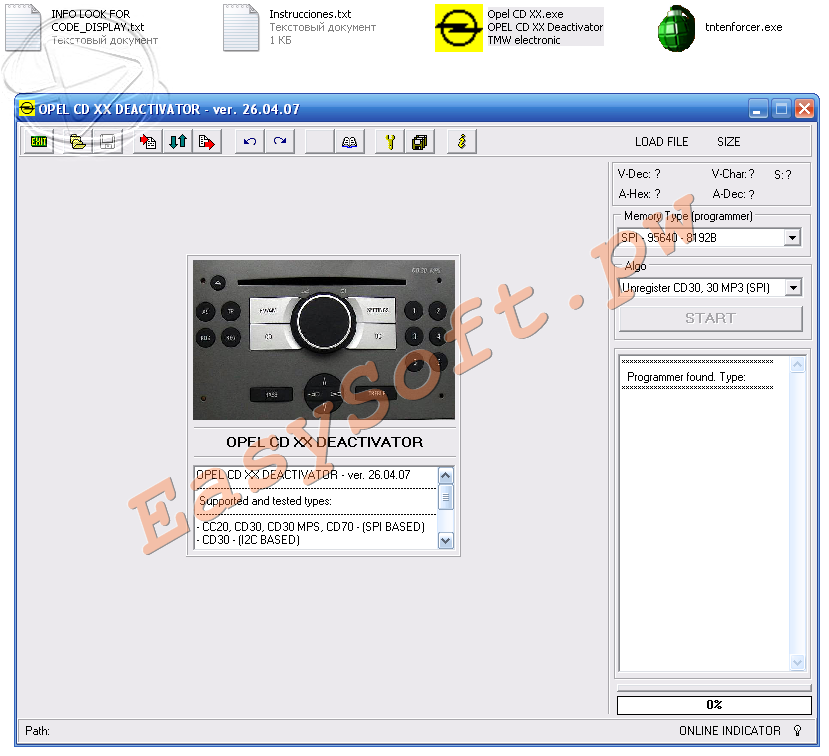Click the ONLINE INDICATOR status text

point(730,731)
